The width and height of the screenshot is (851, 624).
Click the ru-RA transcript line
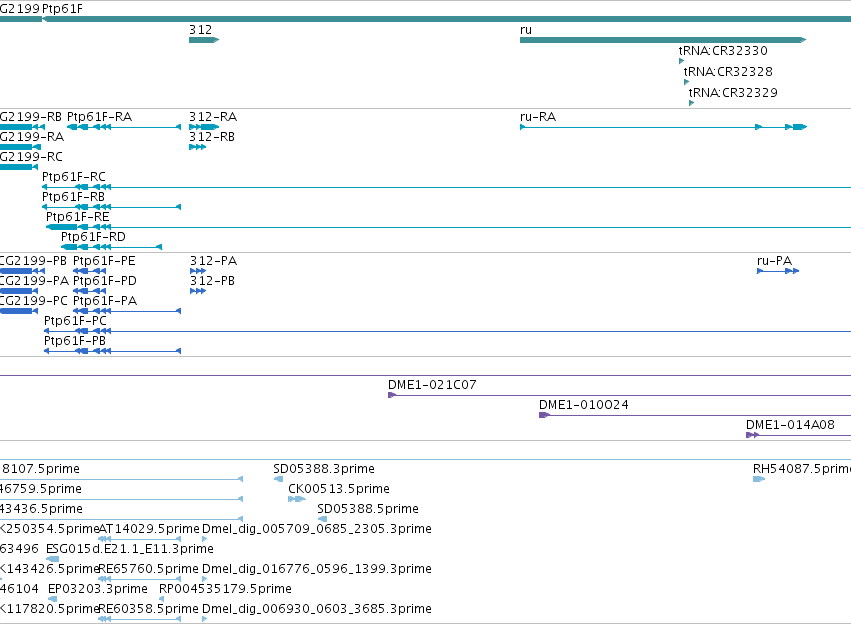tap(663, 127)
